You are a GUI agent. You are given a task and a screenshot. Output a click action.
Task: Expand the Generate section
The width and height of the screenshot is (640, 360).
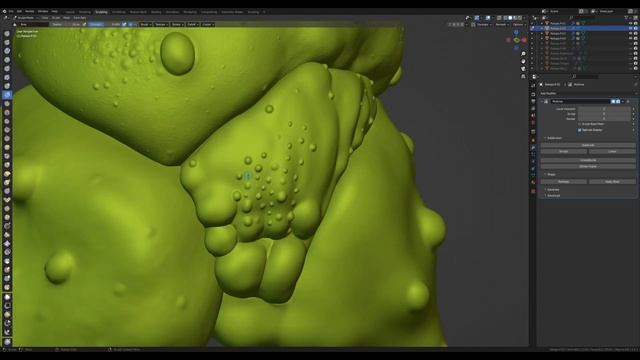click(x=552, y=190)
